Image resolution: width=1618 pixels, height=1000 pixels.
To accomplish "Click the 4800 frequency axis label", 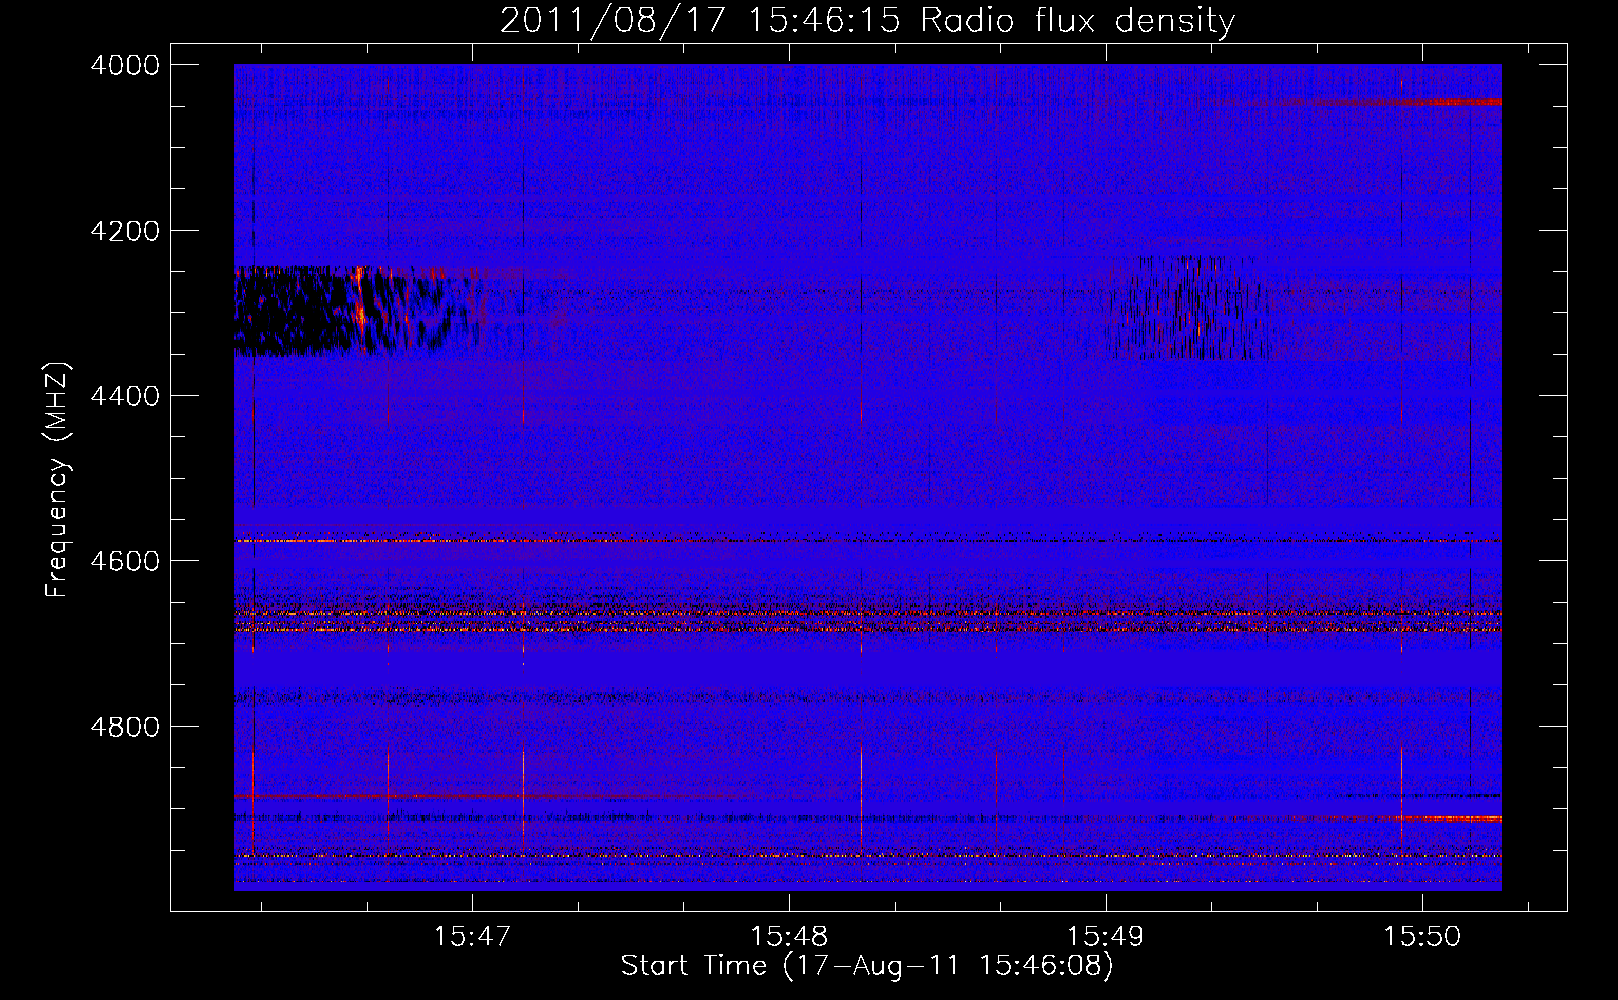I will click(x=125, y=726).
